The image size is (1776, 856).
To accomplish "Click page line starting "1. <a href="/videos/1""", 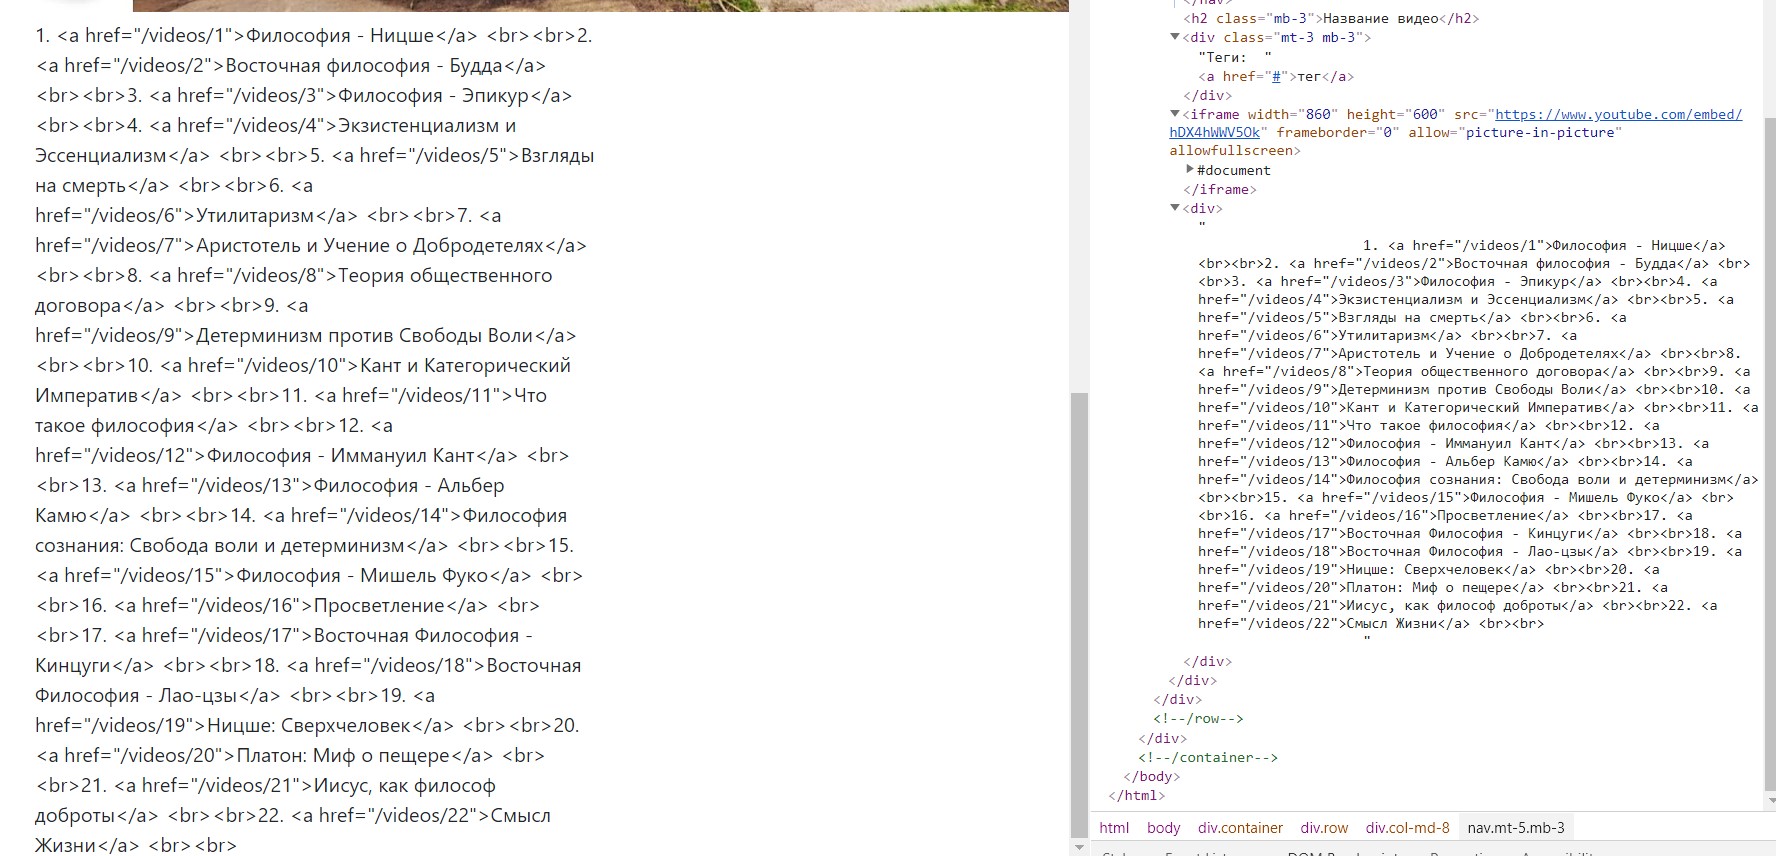I will coord(314,35).
